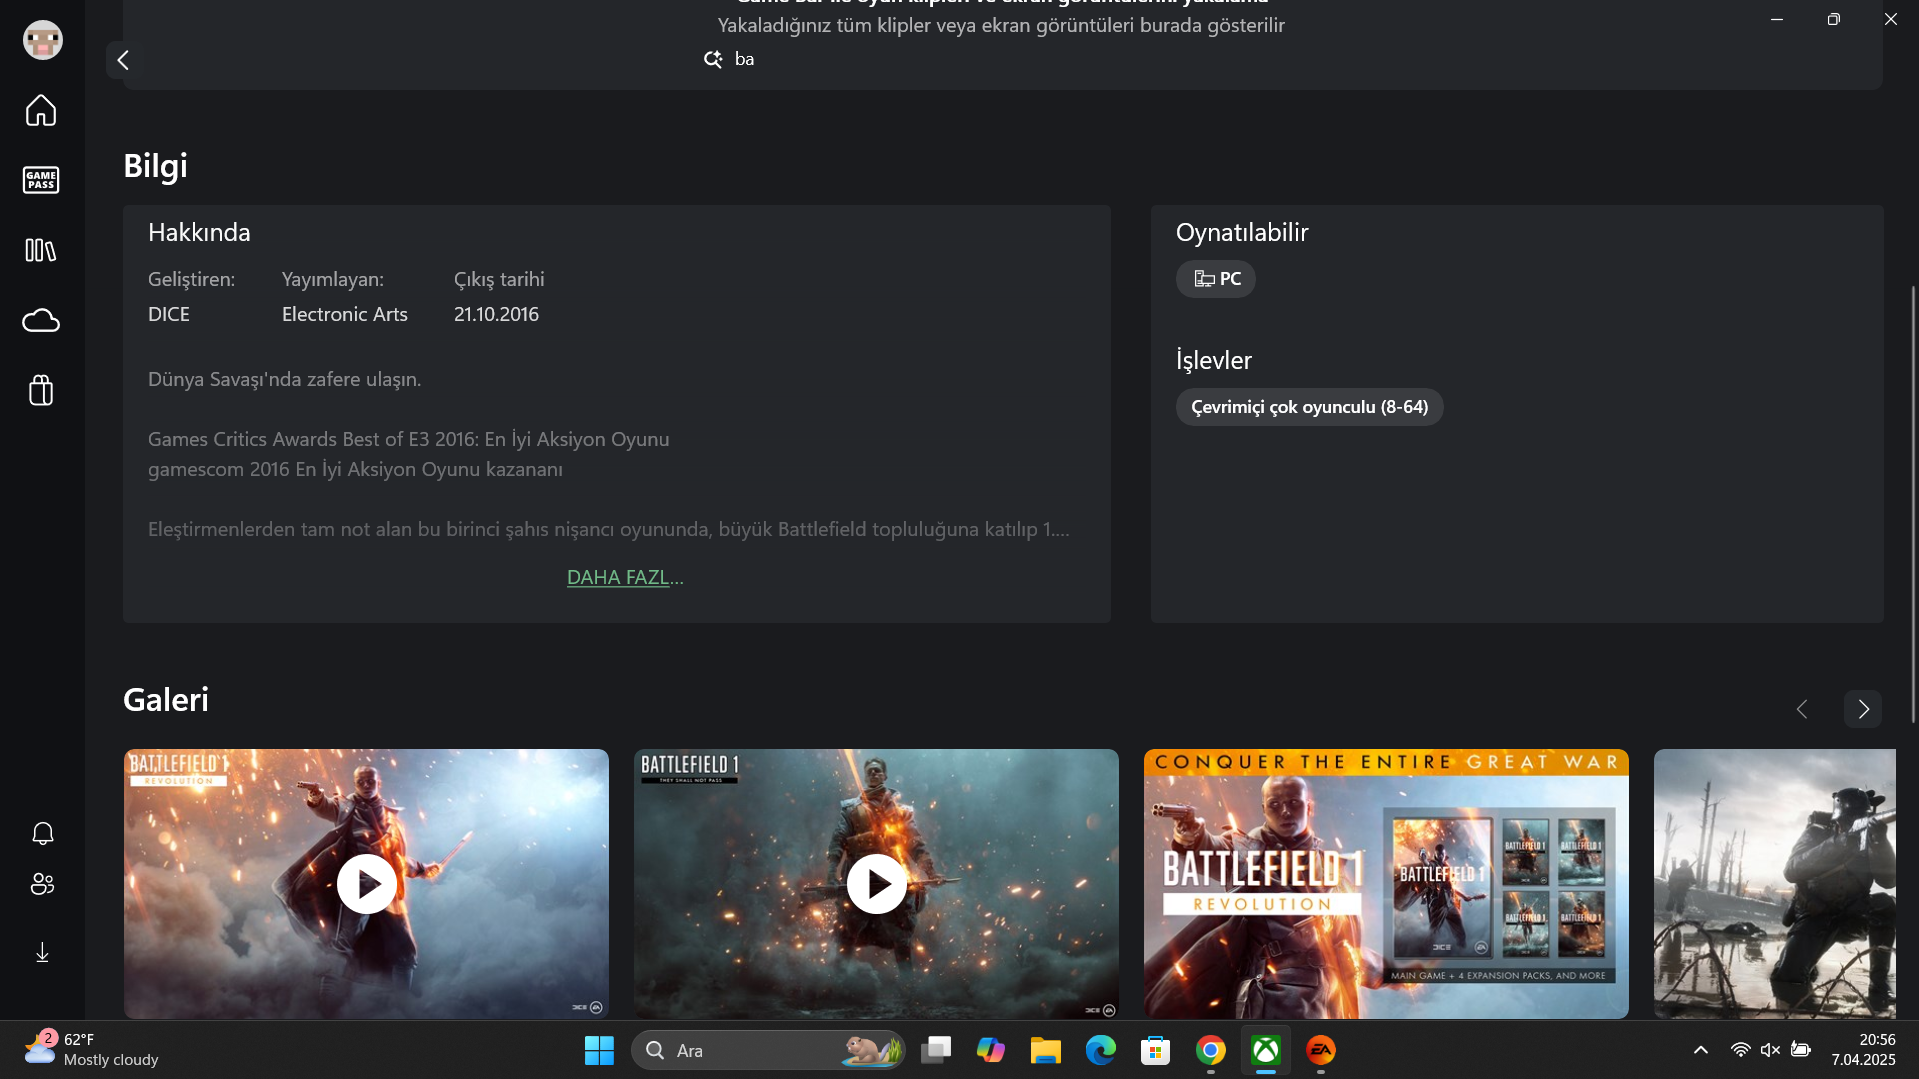Click the 'Oynatılabilir' heading

click(x=1242, y=232)
